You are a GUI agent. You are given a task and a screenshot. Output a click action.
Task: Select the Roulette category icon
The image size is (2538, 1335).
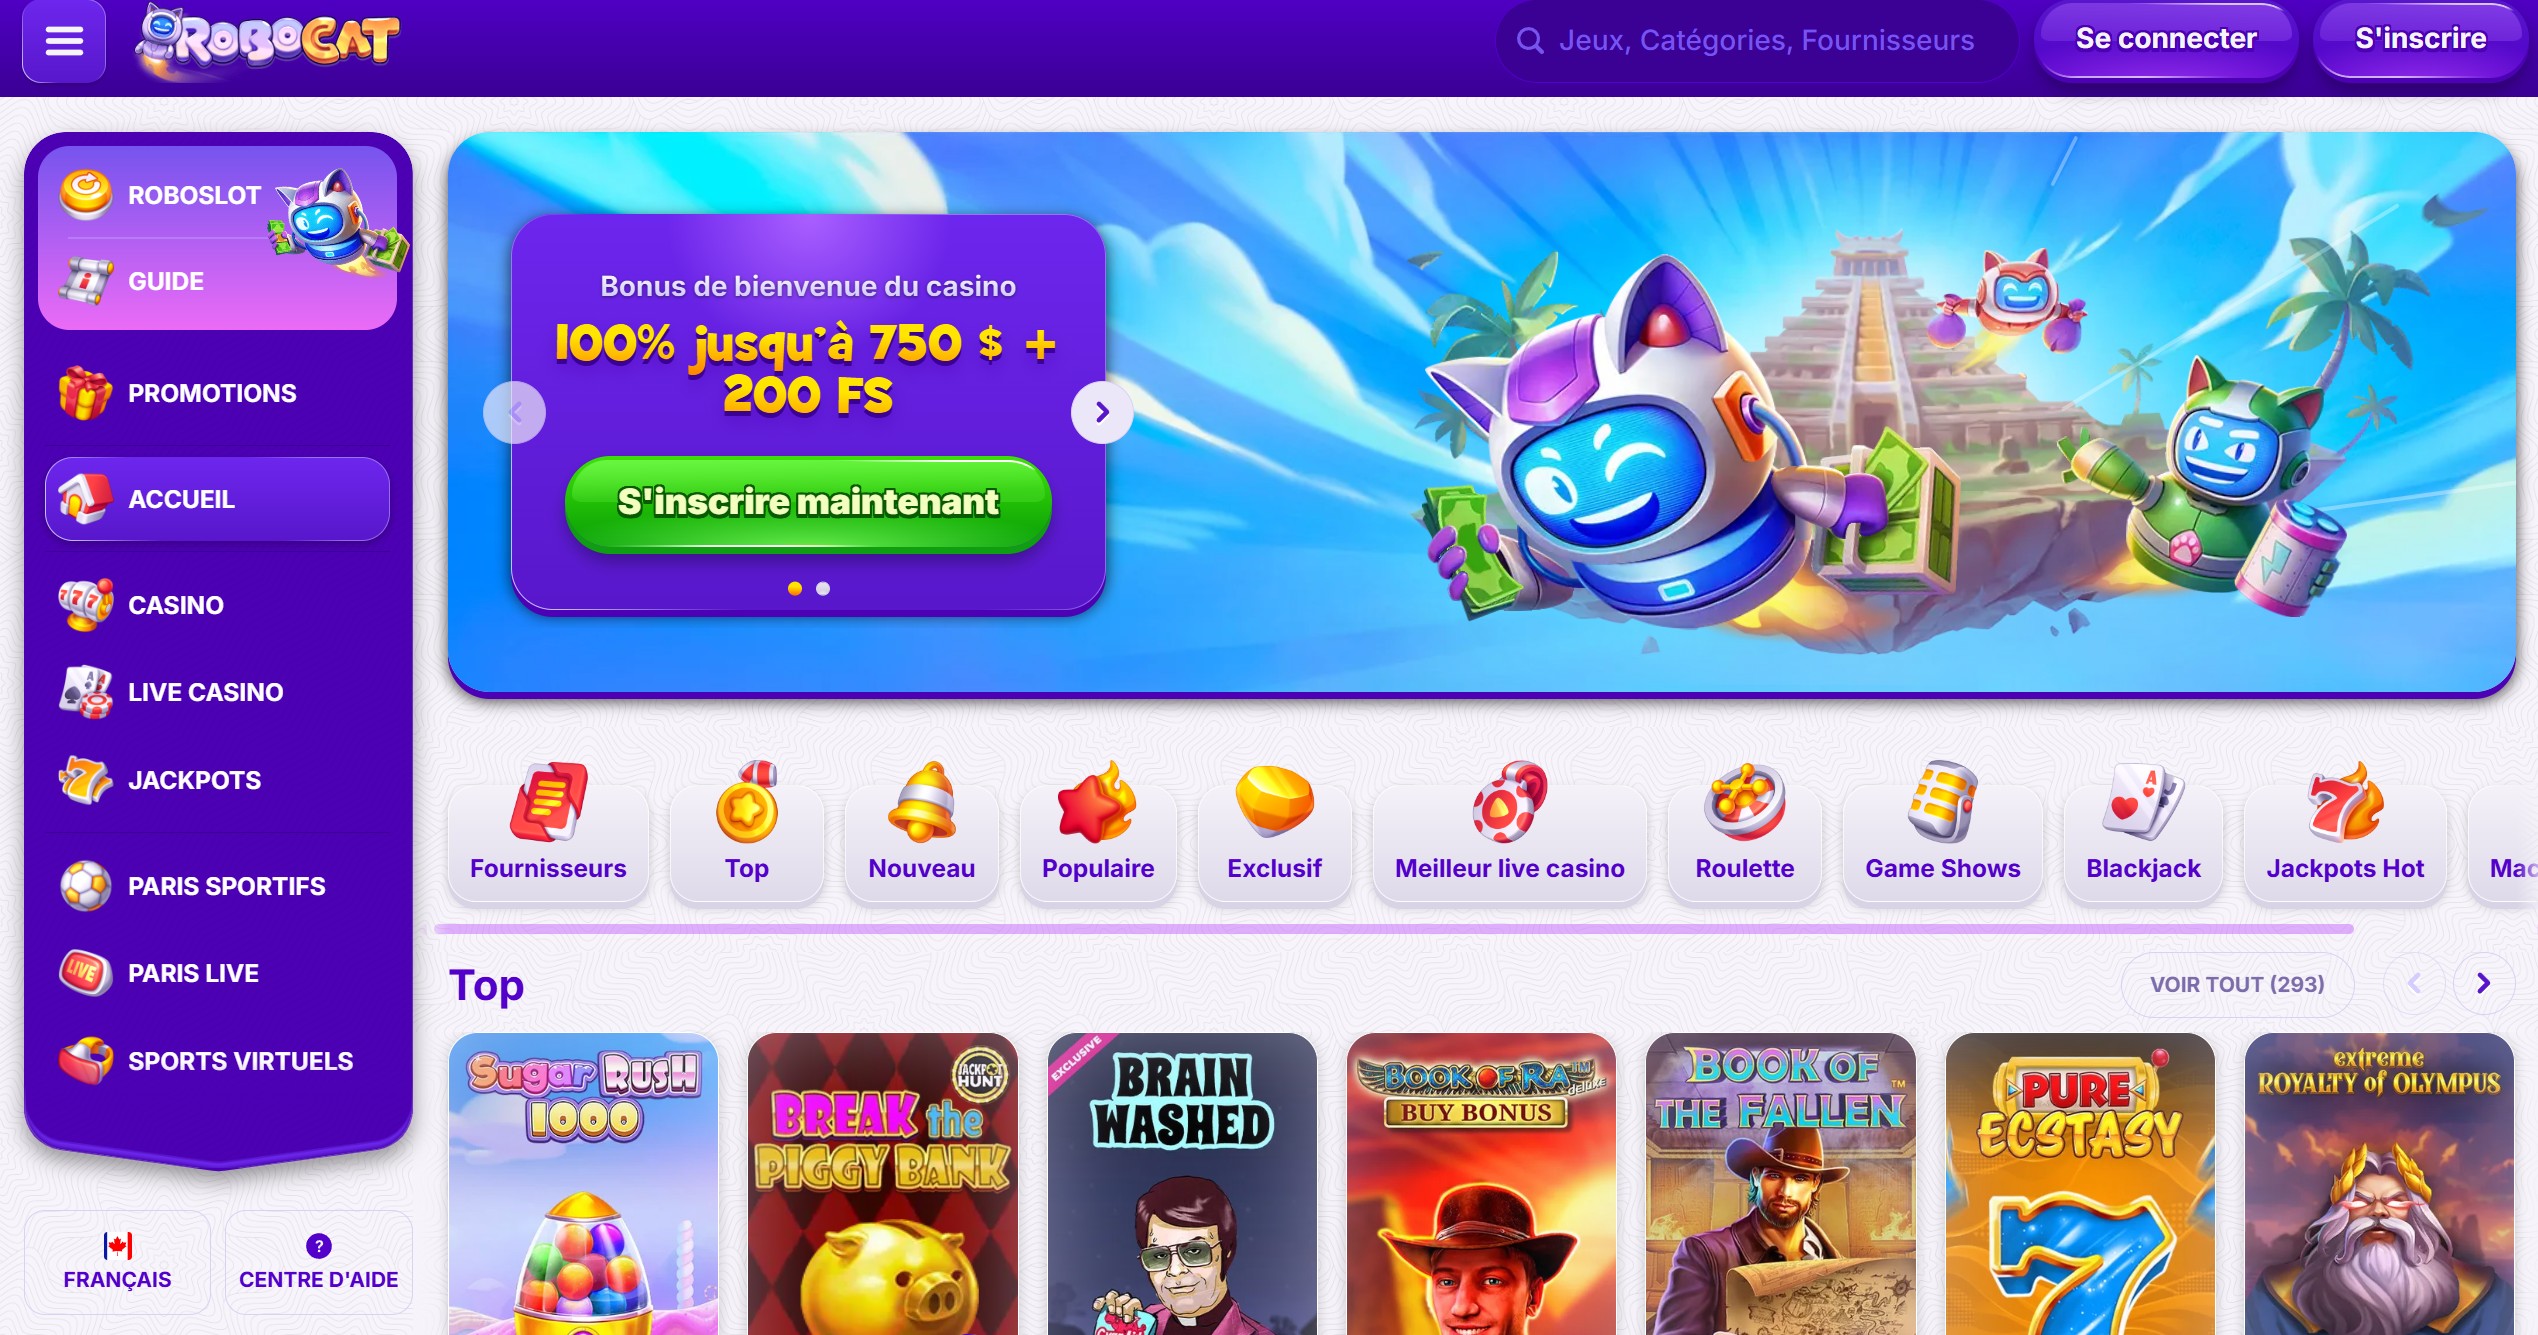coord(1744,803)
